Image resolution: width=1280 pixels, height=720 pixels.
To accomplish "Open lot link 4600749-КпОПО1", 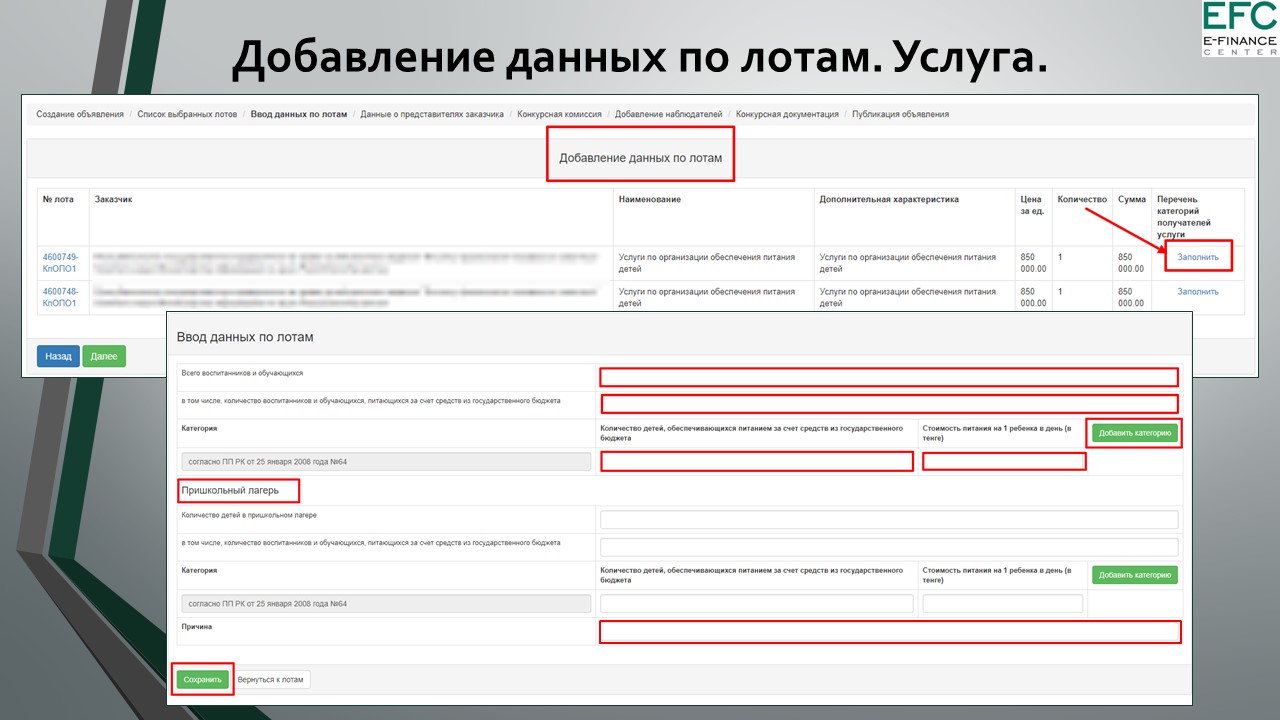I will pos(60,263).
